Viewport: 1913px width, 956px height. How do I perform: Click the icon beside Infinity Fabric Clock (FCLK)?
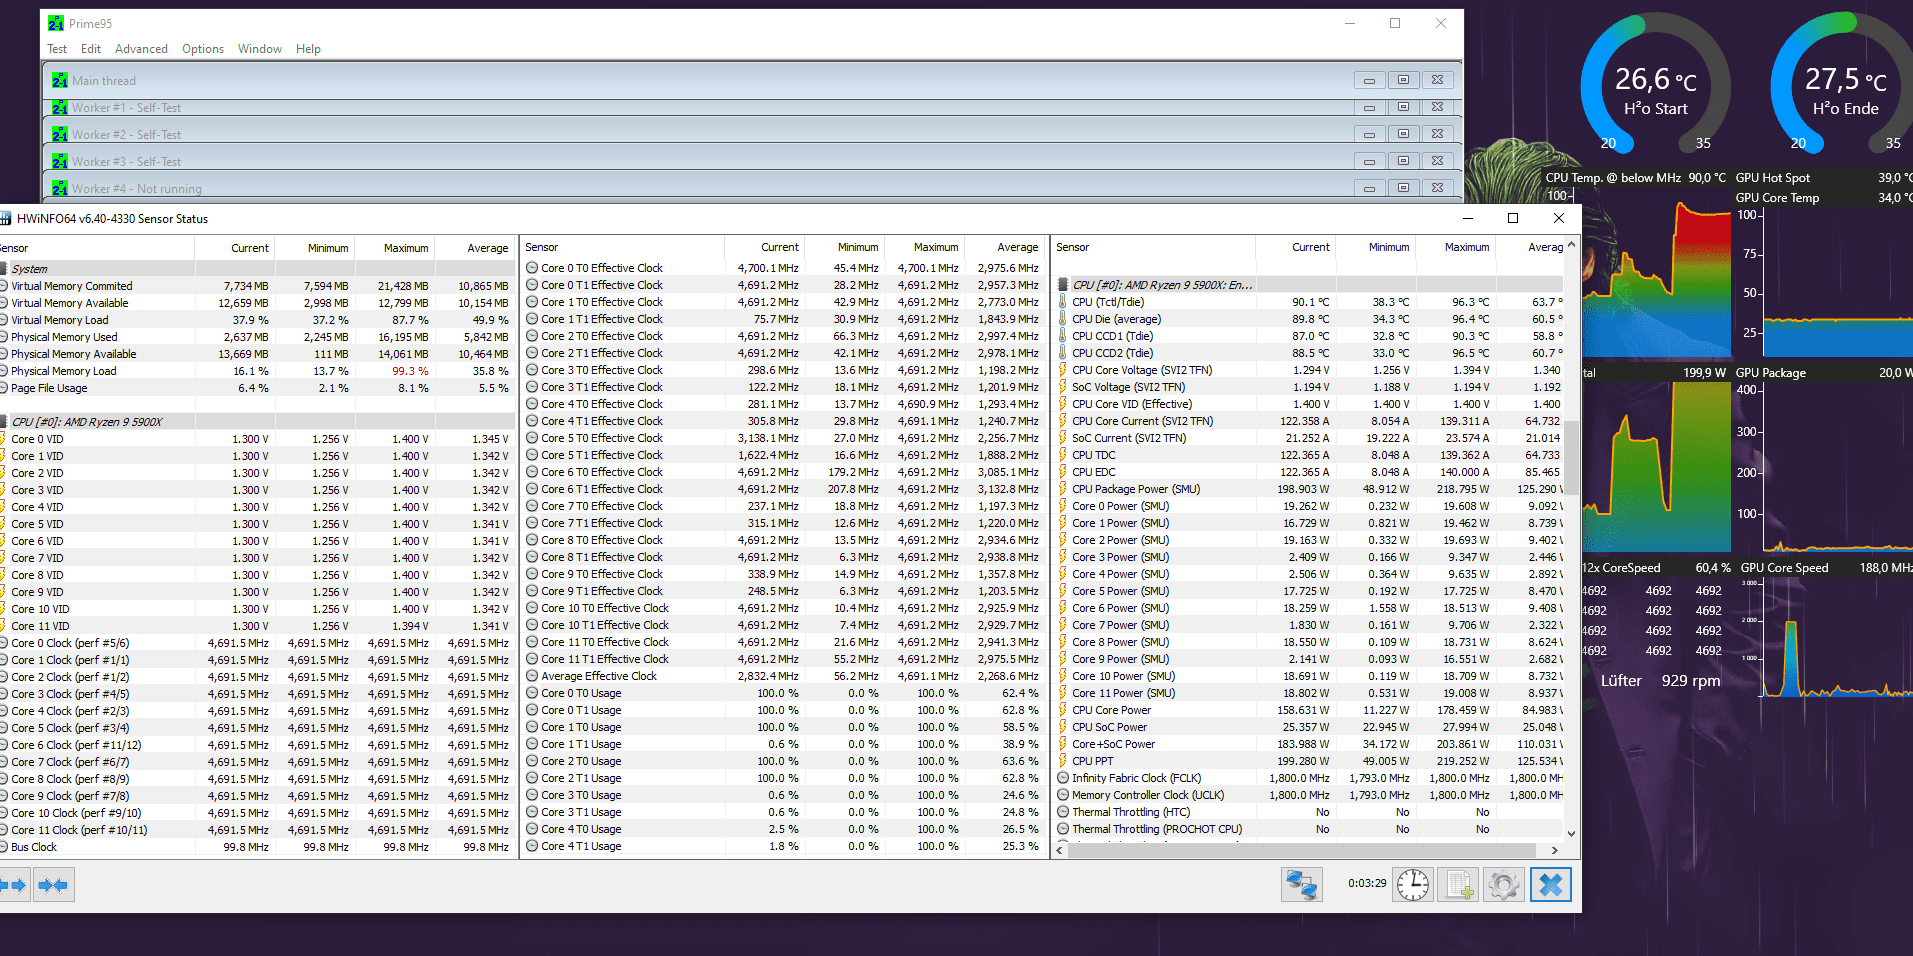click(1063, 778)
